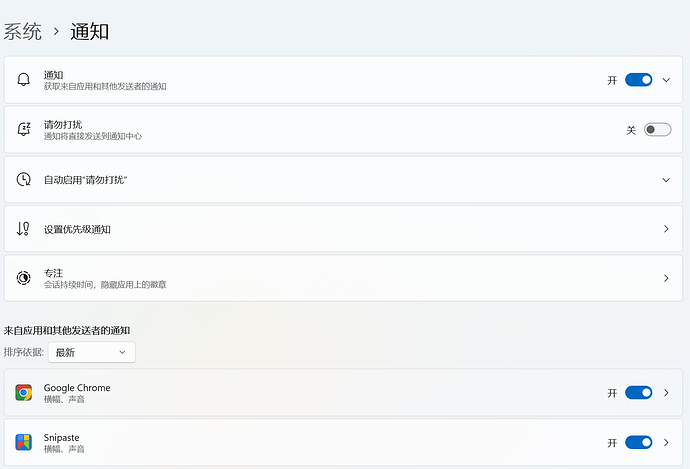Click the 开 label beside 通知 toggle
Image resolution: width=690 pixels, height=469 pixels.
[x=612, y=81]
